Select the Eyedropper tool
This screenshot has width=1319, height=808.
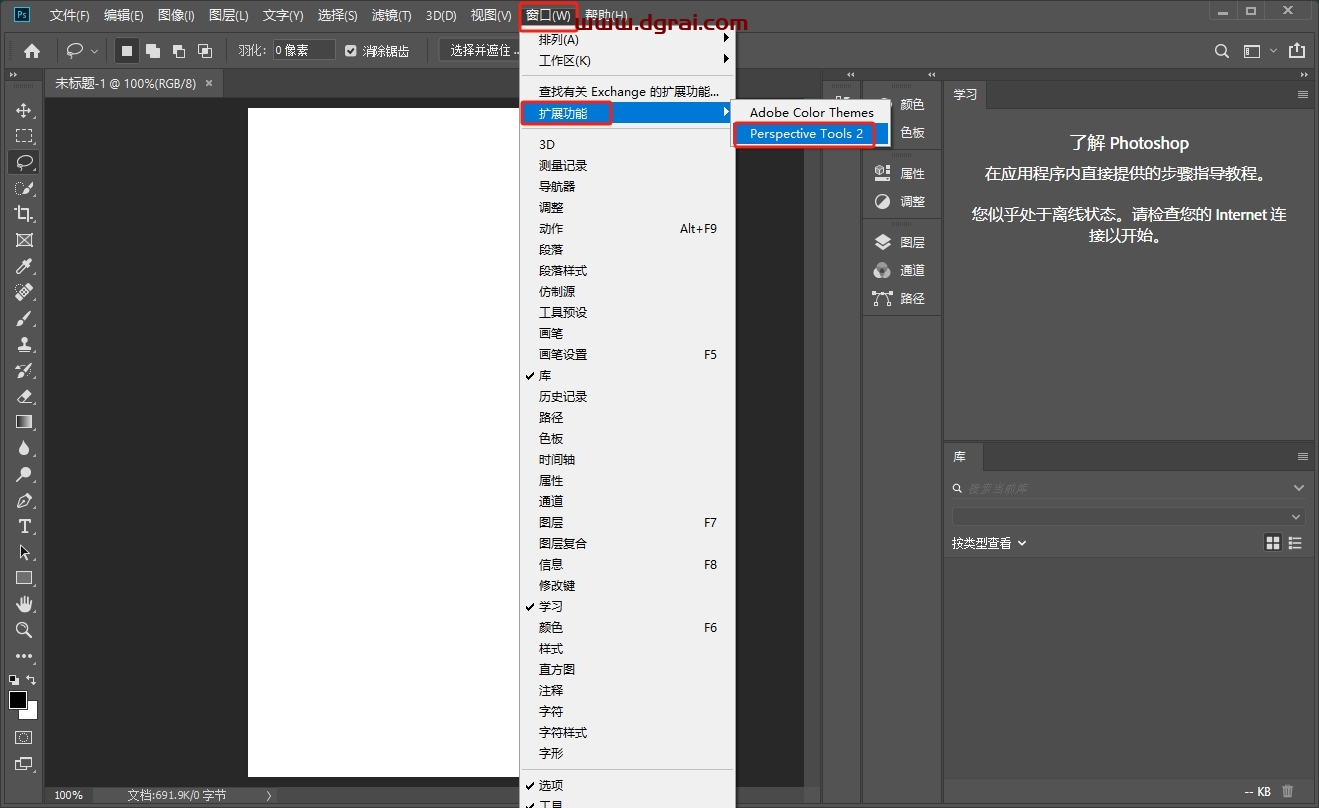[24, 266]
